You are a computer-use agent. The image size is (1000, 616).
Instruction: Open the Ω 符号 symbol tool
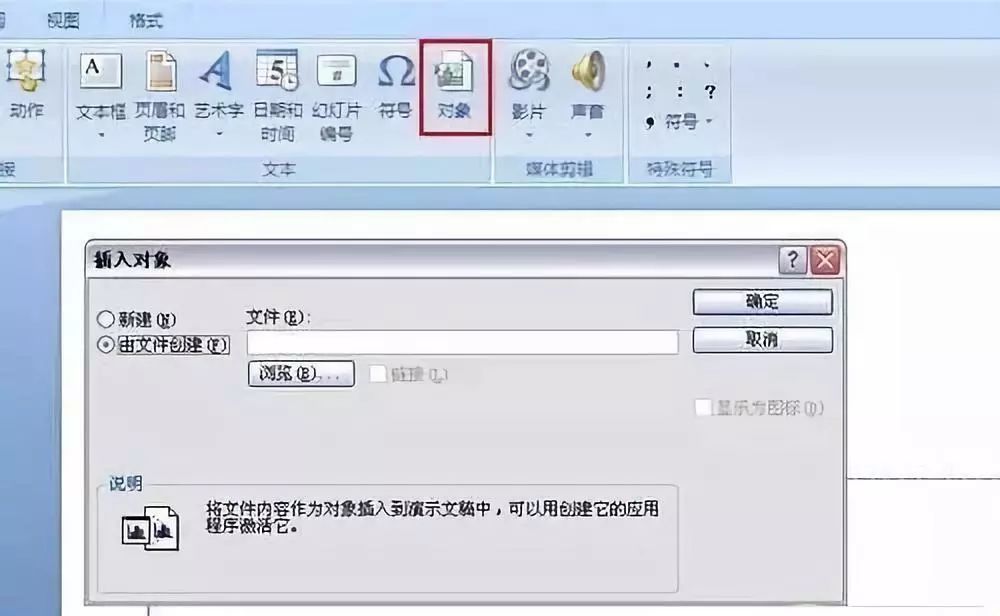click(x=395, y=71)
